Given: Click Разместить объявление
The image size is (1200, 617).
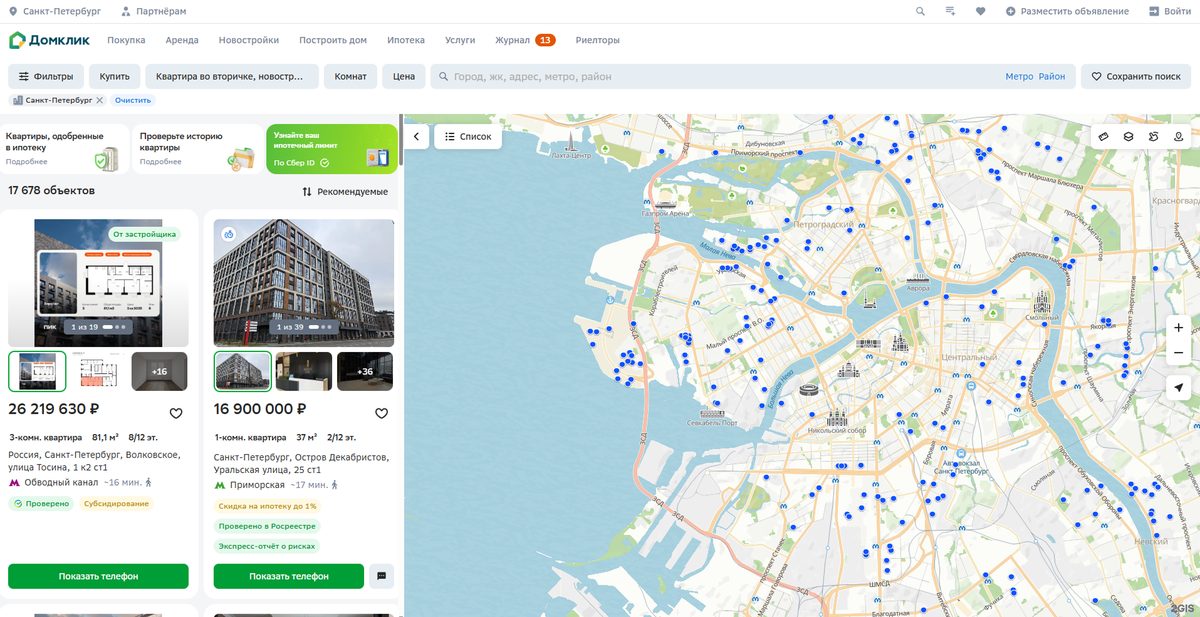Looking at the screenshot, I should click(x=1067, y=11).
